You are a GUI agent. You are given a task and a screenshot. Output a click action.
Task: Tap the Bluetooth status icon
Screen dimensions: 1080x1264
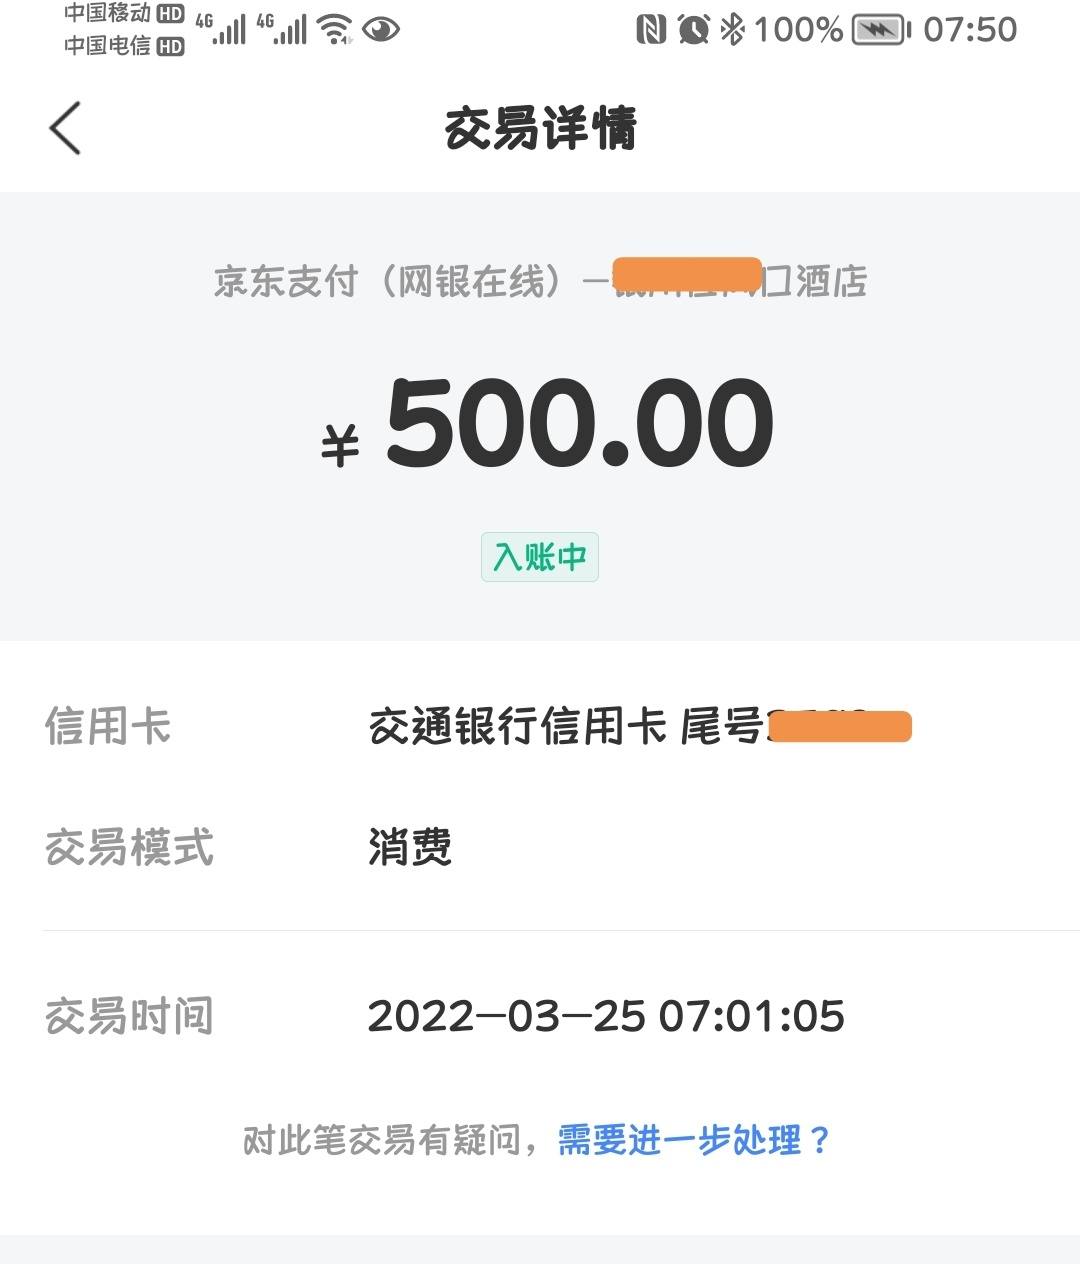[732, 29]
